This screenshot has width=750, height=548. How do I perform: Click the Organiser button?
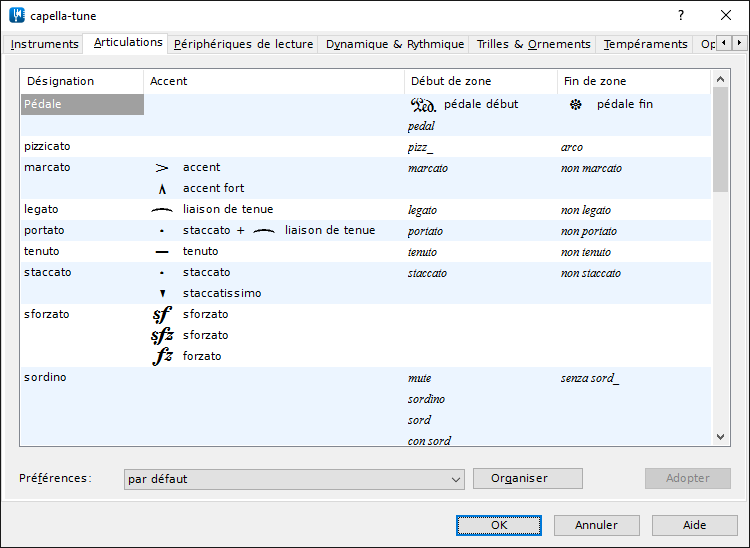[x=528, y=479]
